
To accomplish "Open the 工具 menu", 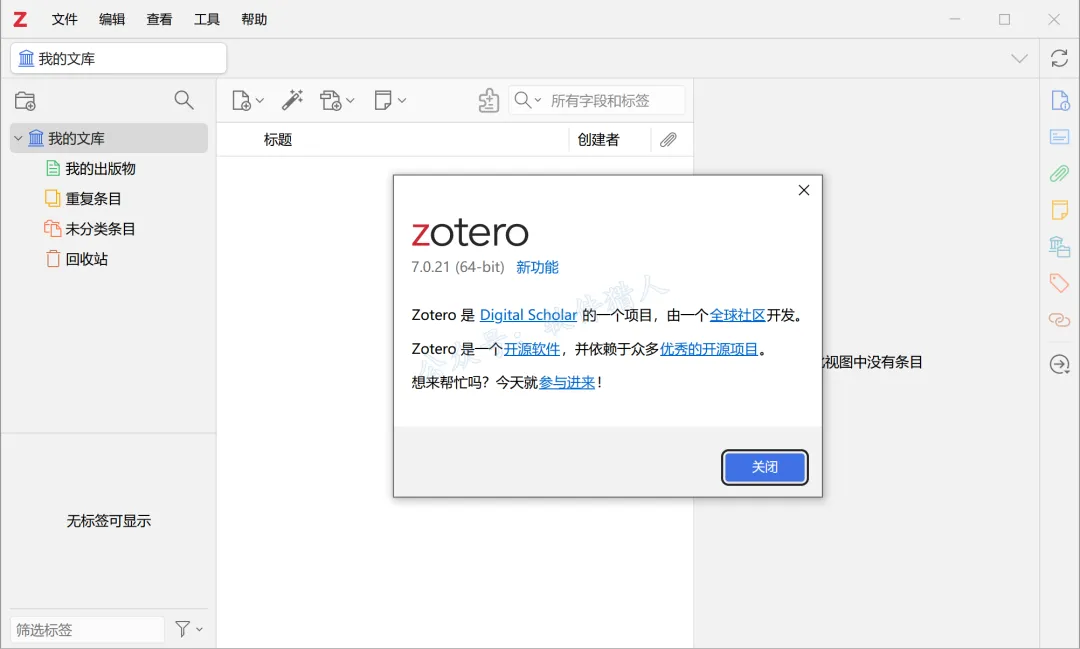I will pyautogui.click(x=207, y=19).
